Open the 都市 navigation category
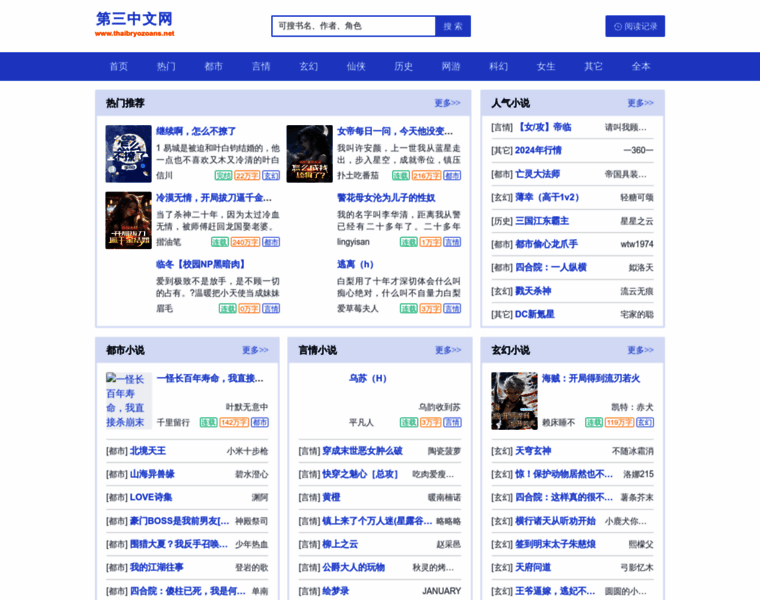The height and width of the screenshot is (600, 760). (x=214, y=66)
